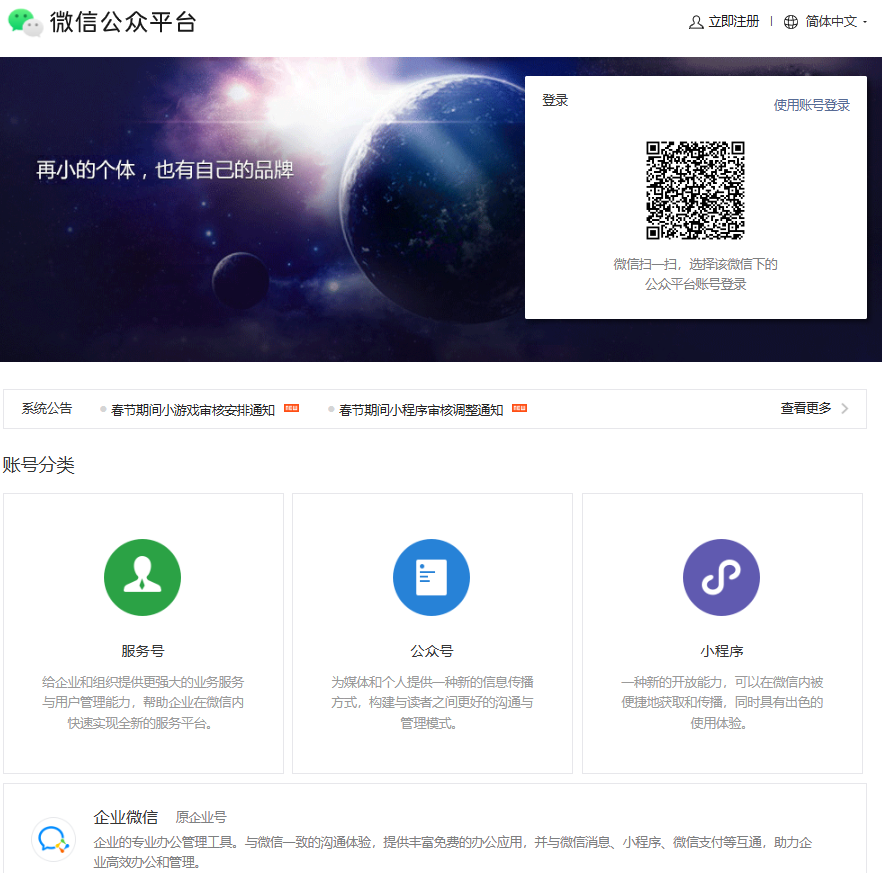Switch to 使用账号登录 login mode
Screen dimensions: 882x873
click(811, 105)
